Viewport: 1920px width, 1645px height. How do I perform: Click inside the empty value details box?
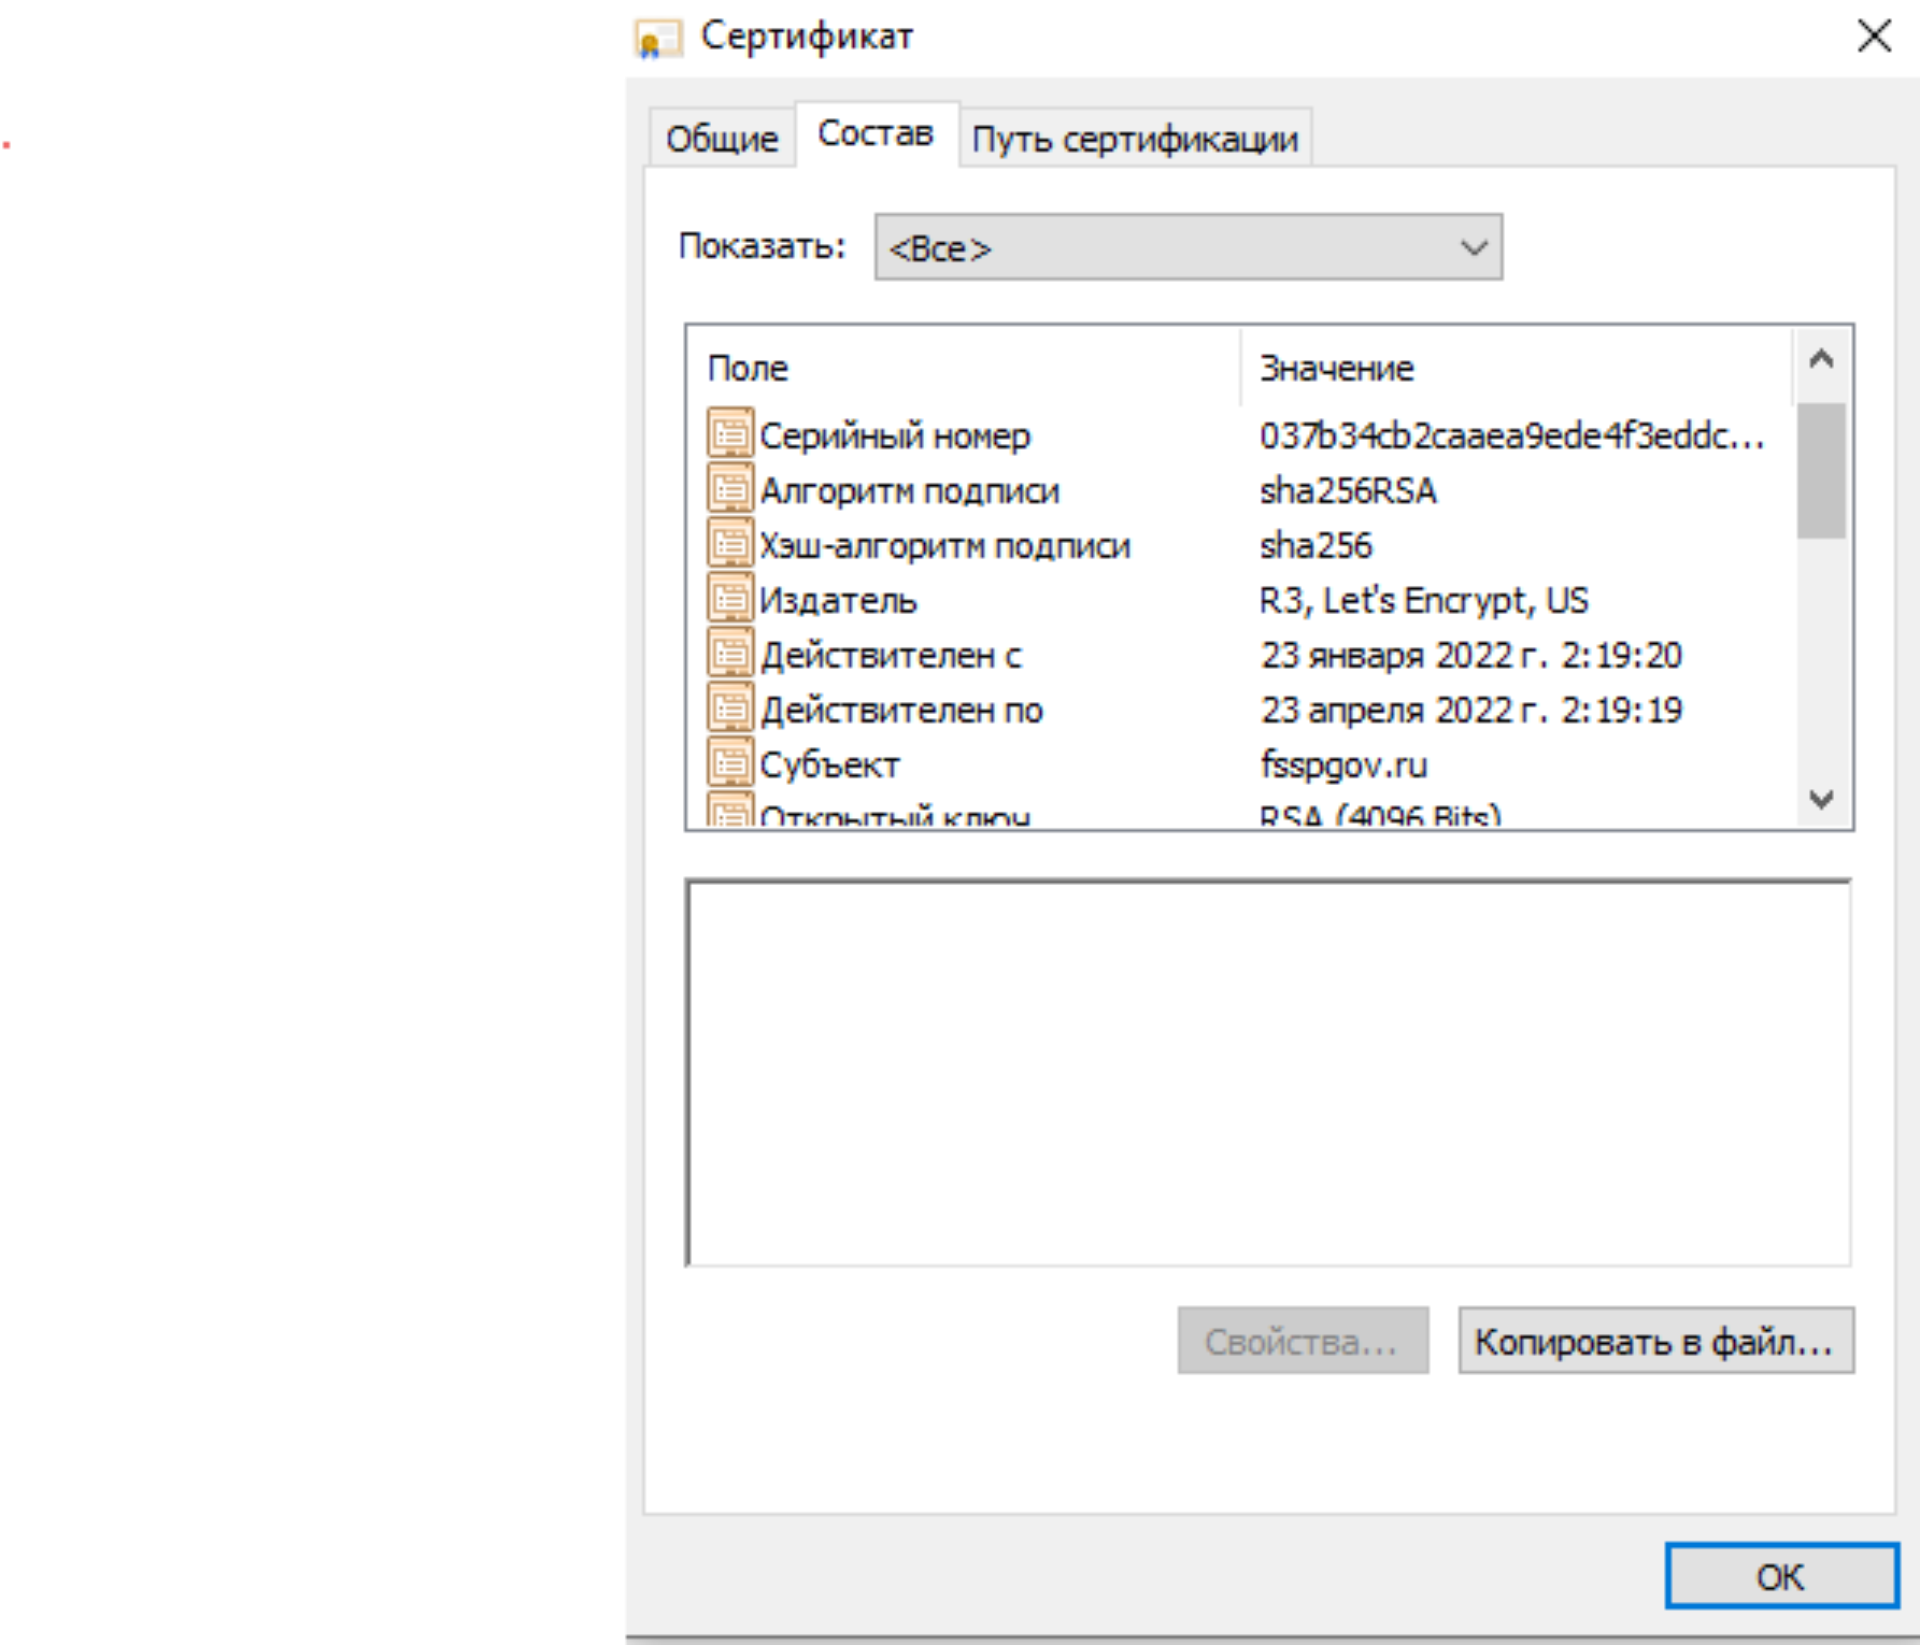click(1267, 1072)
